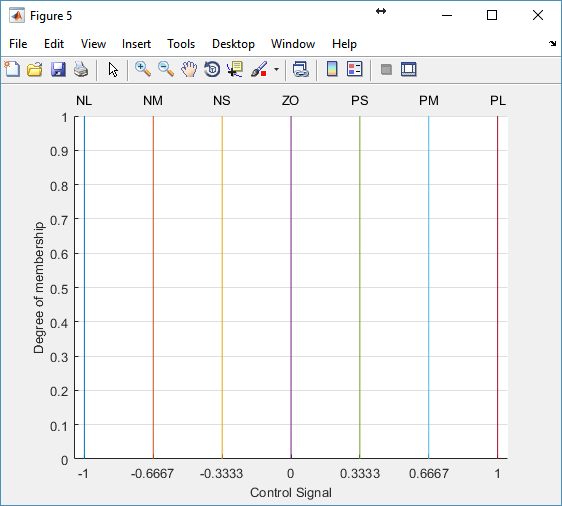562x506 pixels.
Task: Click the New Figure icon
Action: (x=12, y=69)
